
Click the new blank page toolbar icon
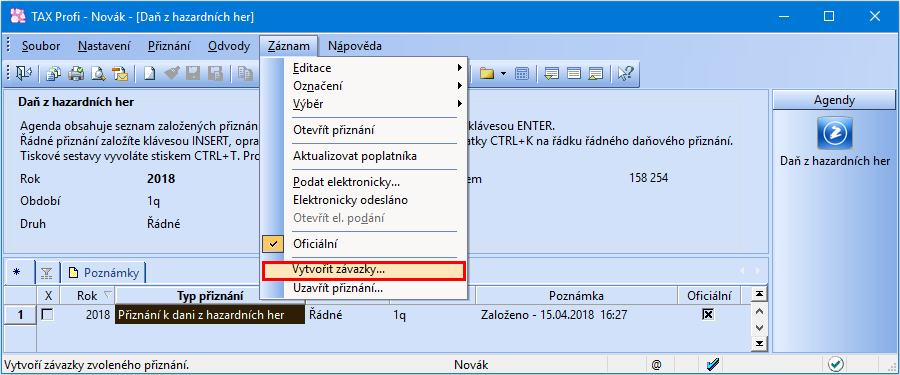click(149, 74)
